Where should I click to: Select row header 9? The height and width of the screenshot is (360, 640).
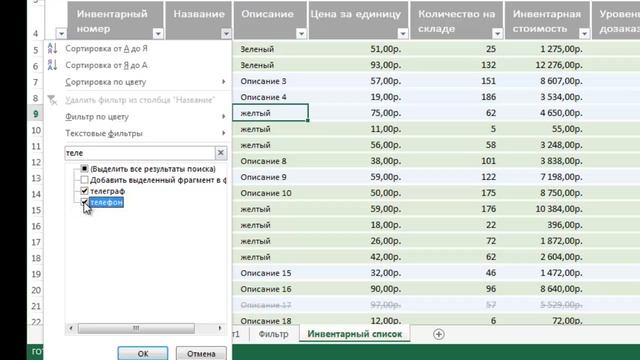point(36,113)
